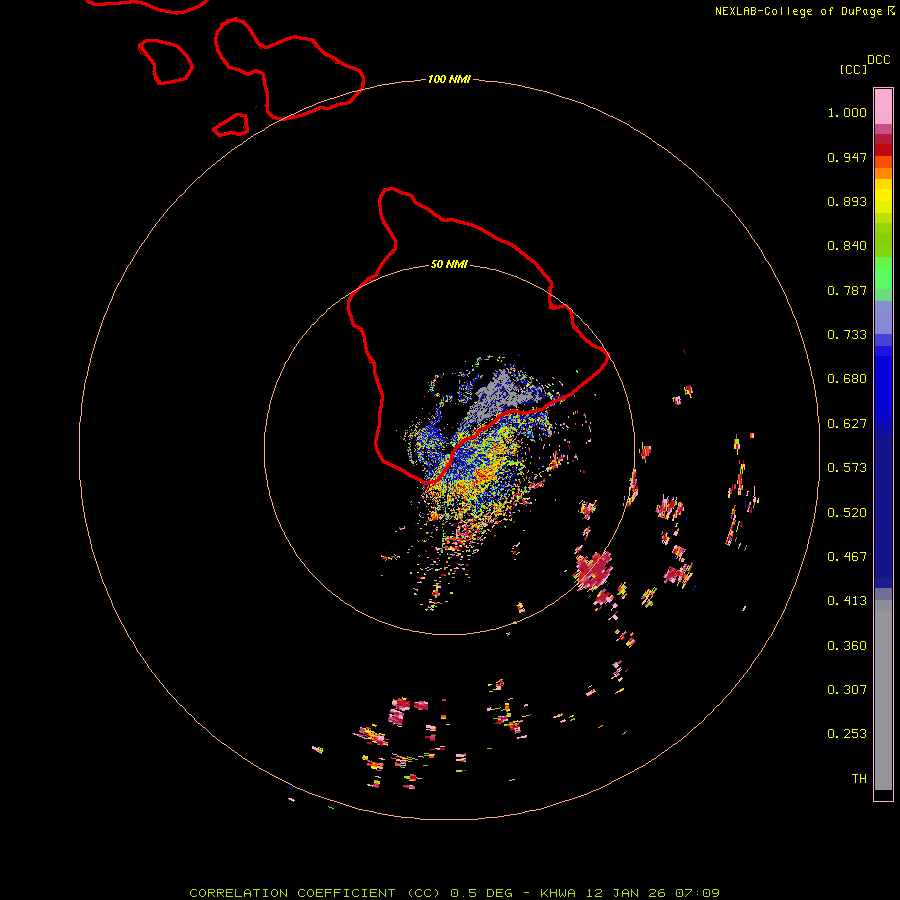The width and height of the screenshot is (900, 900).
Task: Click the 50 NMI range ring label
Action: click(x=449, y=264)
